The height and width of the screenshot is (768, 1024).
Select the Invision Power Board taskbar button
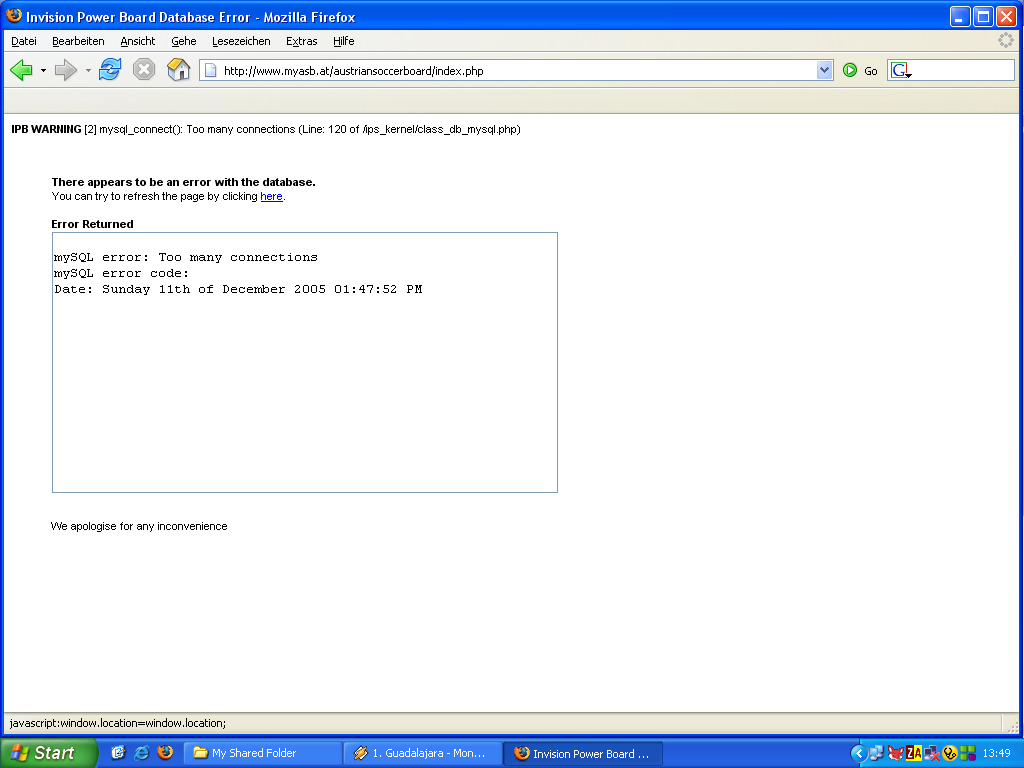coord(583,754)
